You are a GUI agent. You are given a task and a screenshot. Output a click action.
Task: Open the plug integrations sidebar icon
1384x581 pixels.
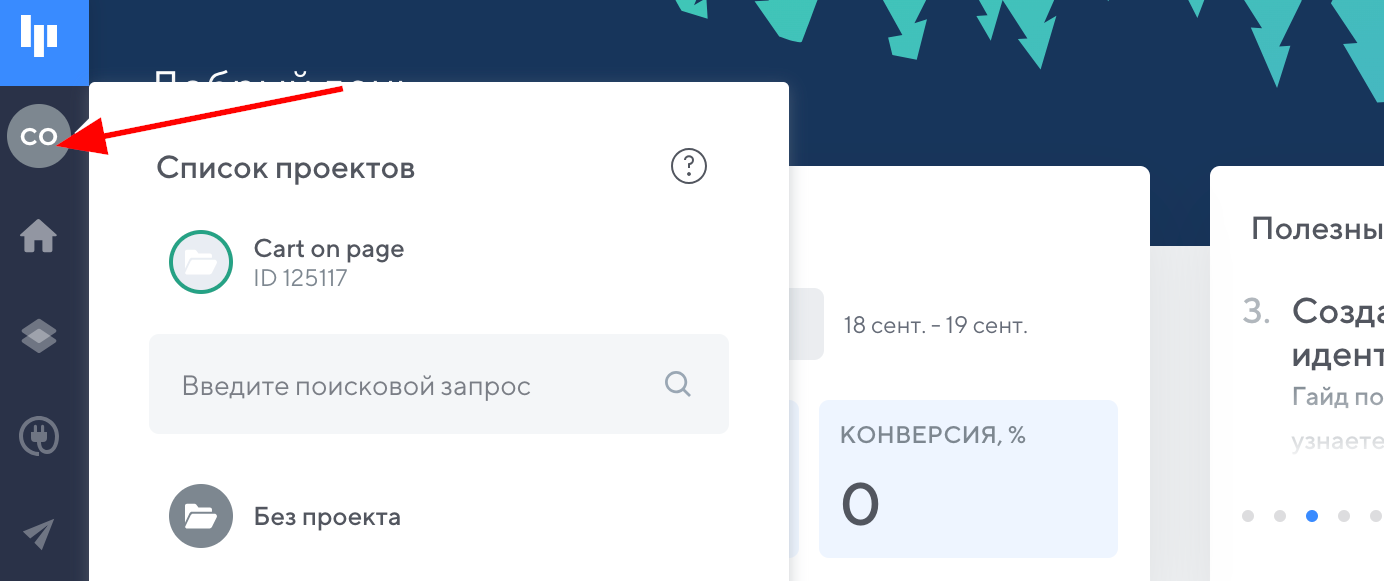pos(39,436)
